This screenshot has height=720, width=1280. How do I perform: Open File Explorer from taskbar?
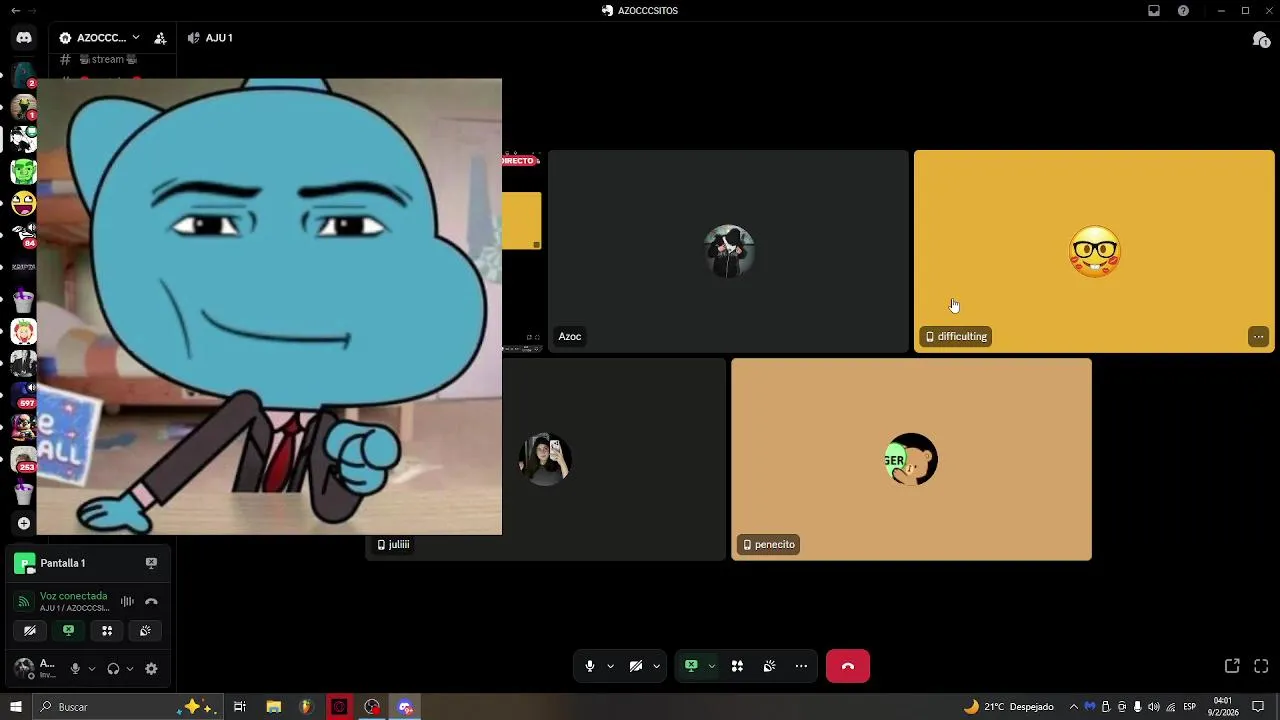273,707
